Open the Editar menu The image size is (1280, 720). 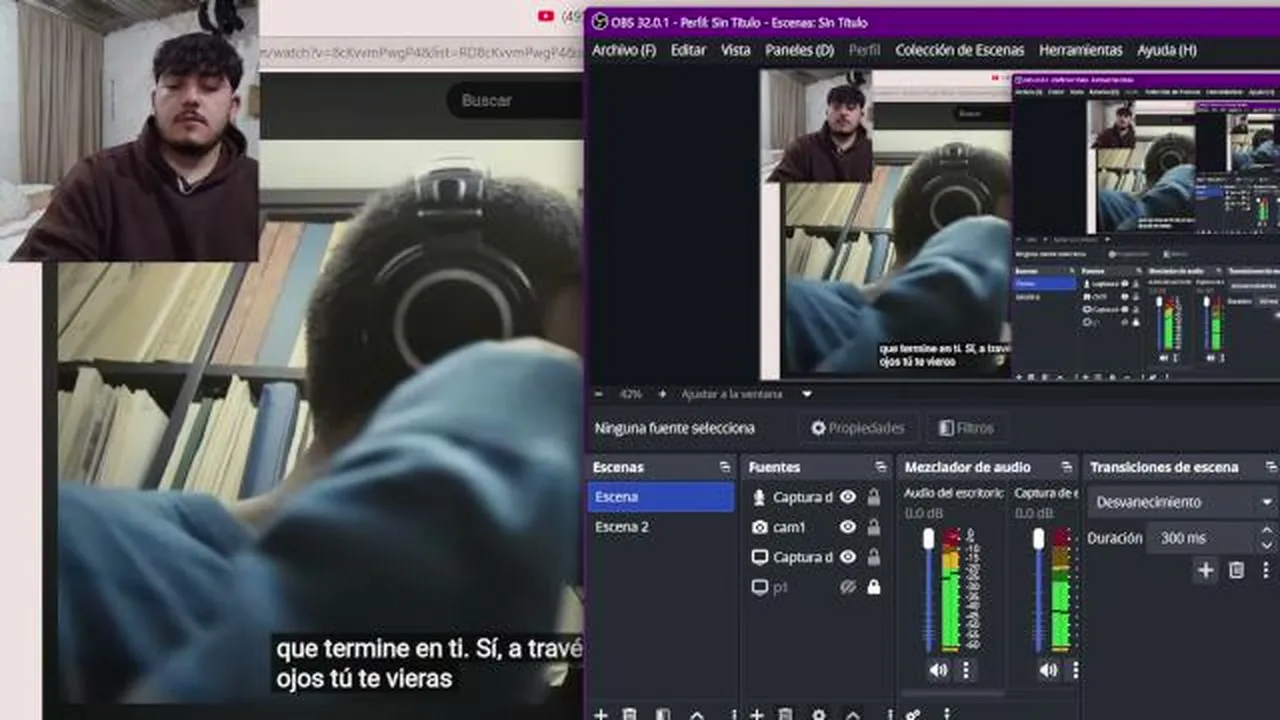[688, 50]
